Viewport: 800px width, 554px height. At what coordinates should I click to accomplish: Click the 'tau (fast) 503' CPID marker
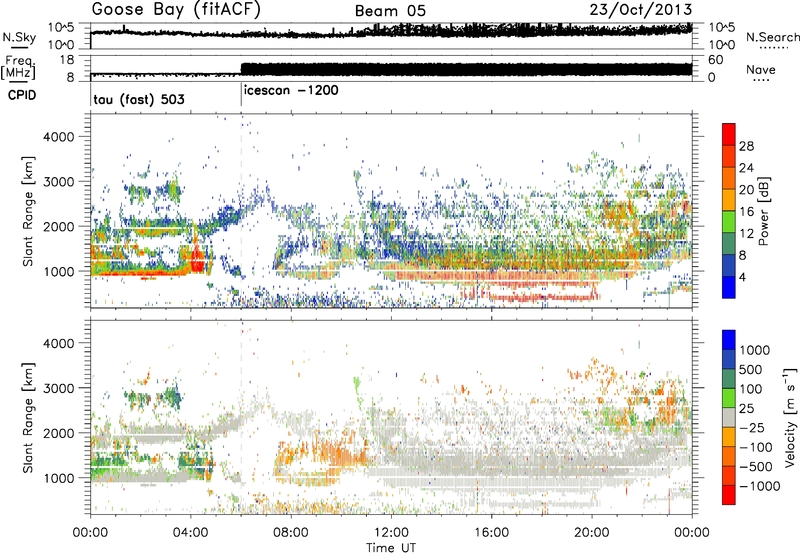(139, 99)
